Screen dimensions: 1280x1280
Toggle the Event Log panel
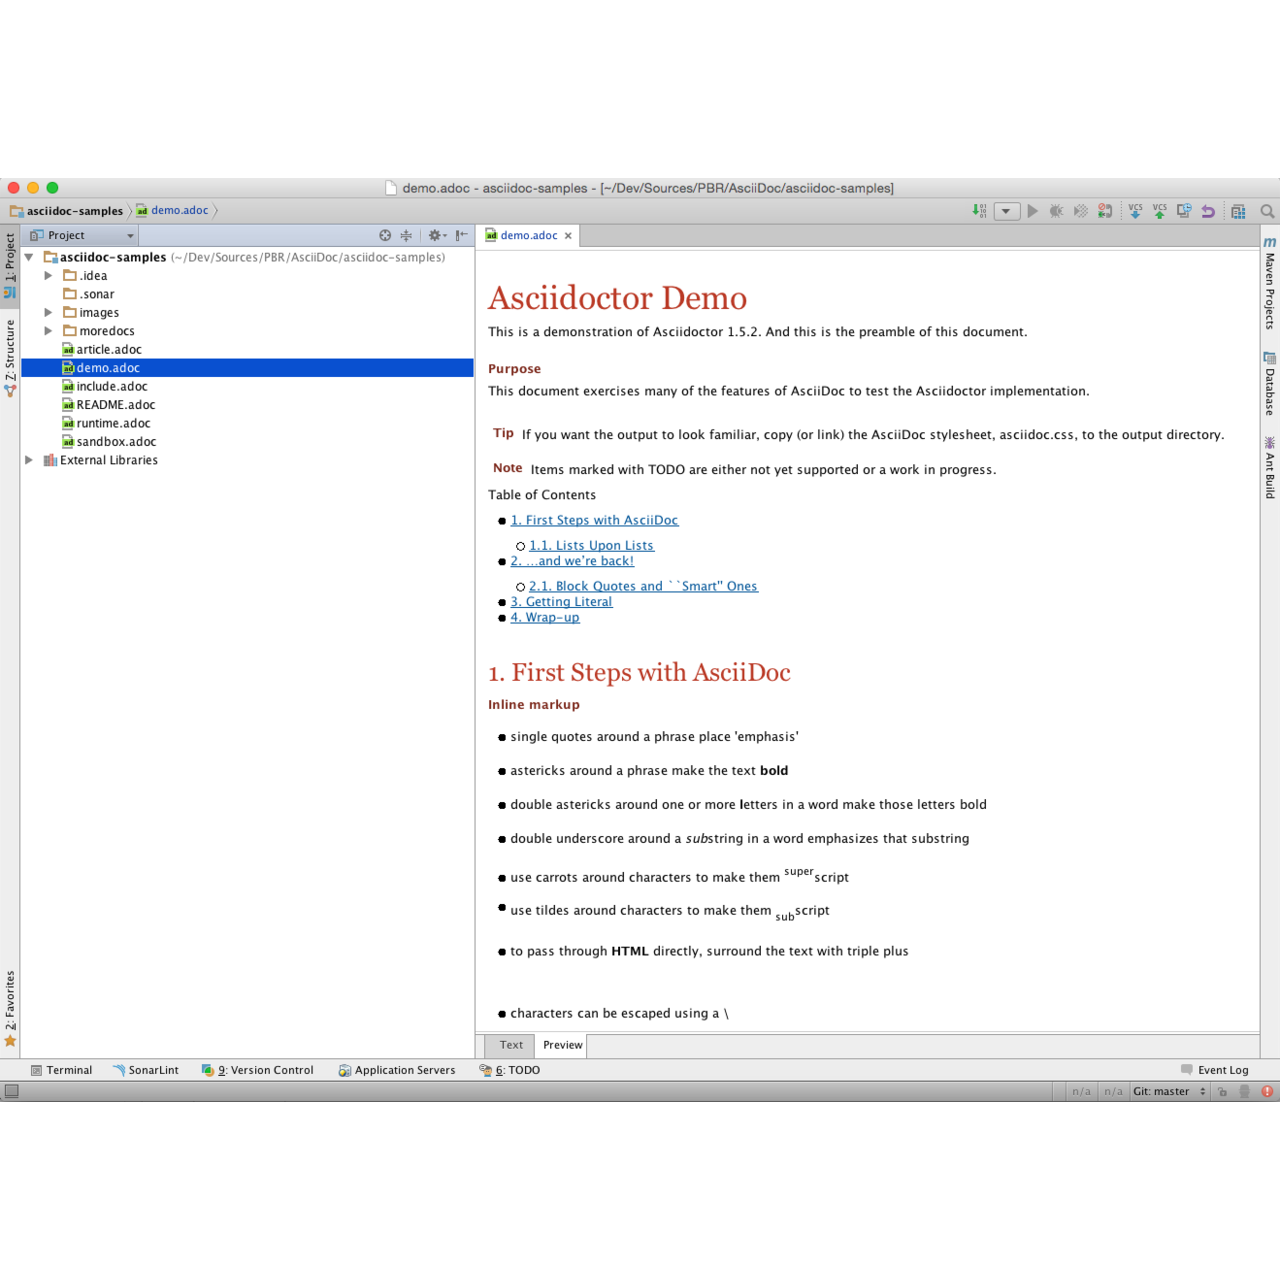pyautogui.click(x=1222, y=1070)
